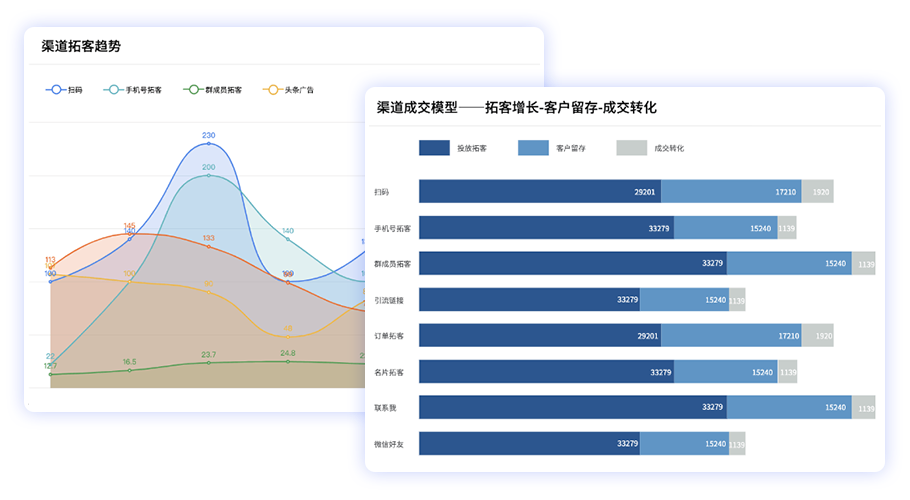Hide the 投放拓客 series via legend

(x=434, y=148)
